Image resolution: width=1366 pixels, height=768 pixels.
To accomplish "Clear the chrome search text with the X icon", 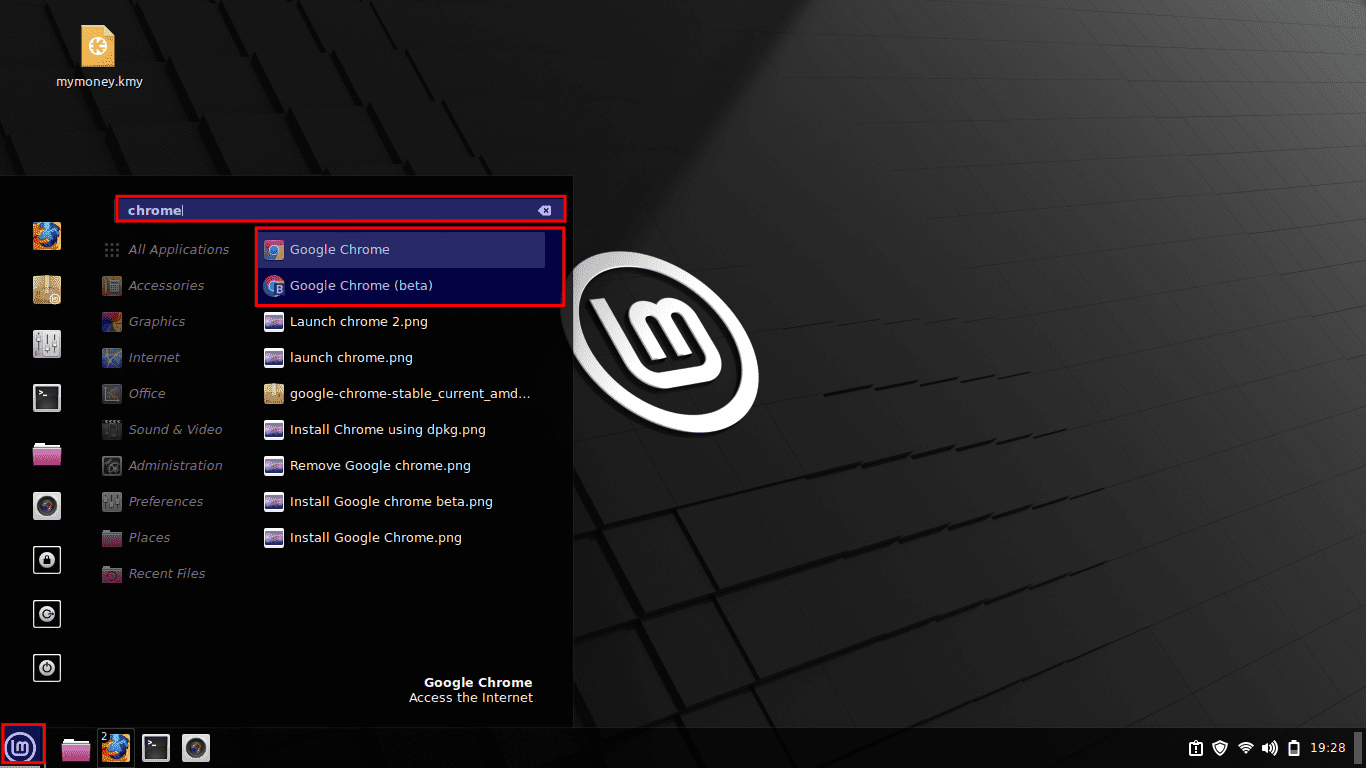I will point(544,210).
